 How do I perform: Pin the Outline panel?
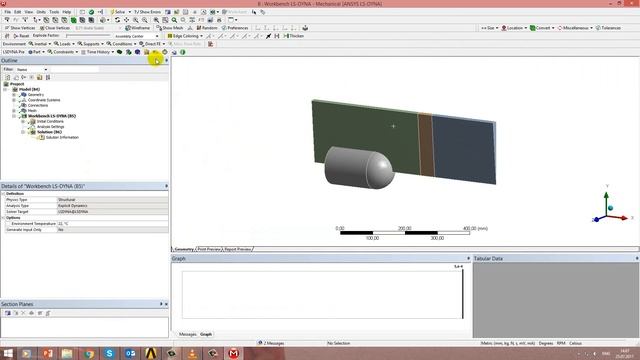[166, 60]
